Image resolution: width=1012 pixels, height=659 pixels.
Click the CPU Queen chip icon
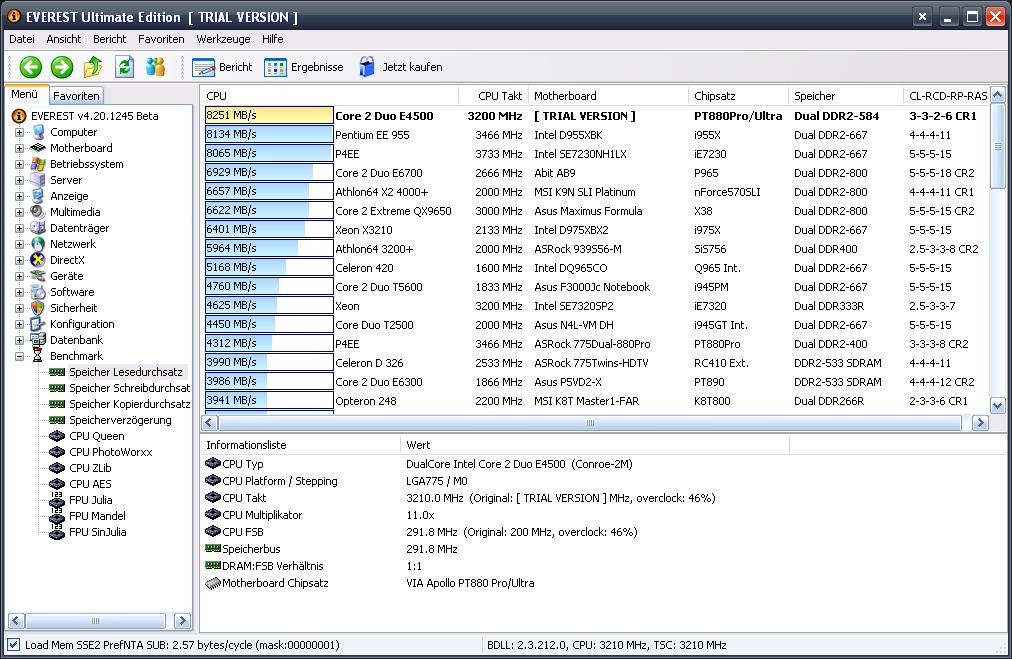coord(57,436)
